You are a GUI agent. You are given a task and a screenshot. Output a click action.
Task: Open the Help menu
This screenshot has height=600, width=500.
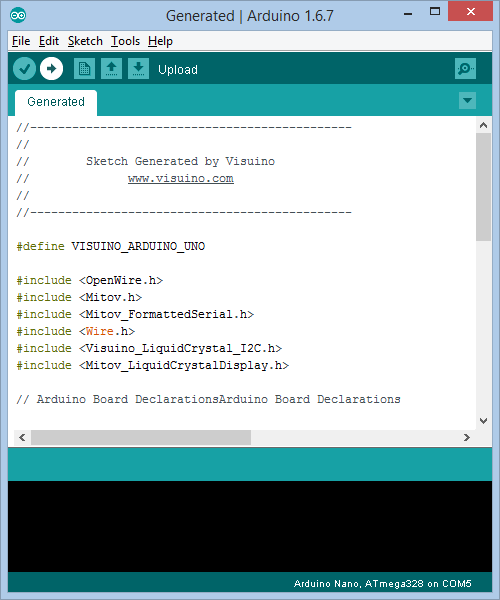coord(160,41)
